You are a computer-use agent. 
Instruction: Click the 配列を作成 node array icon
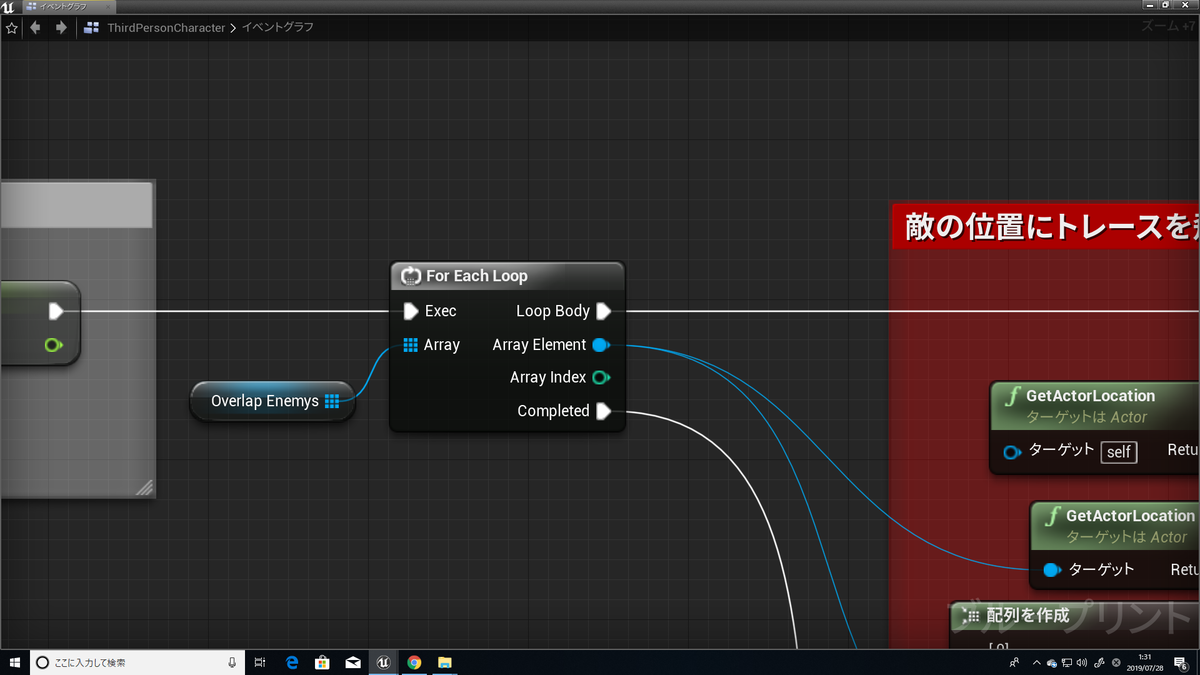tap(970, 615)
